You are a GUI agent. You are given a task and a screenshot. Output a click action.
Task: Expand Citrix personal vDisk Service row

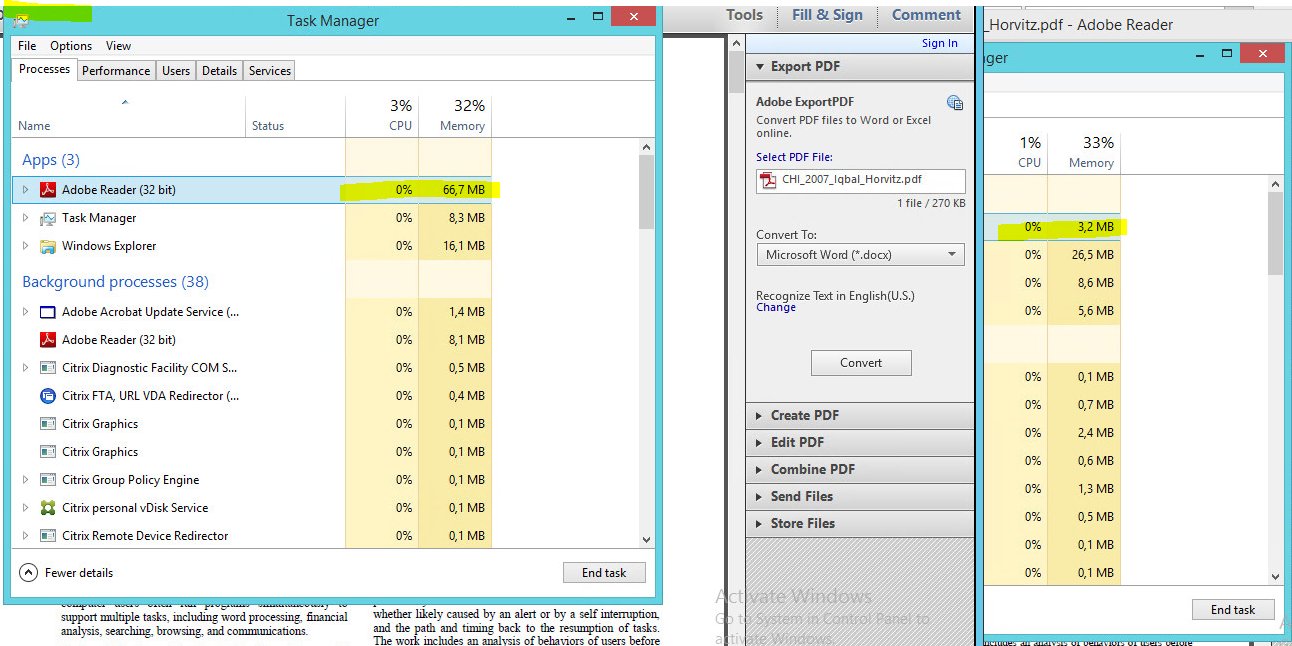click(x=26, y=508)
